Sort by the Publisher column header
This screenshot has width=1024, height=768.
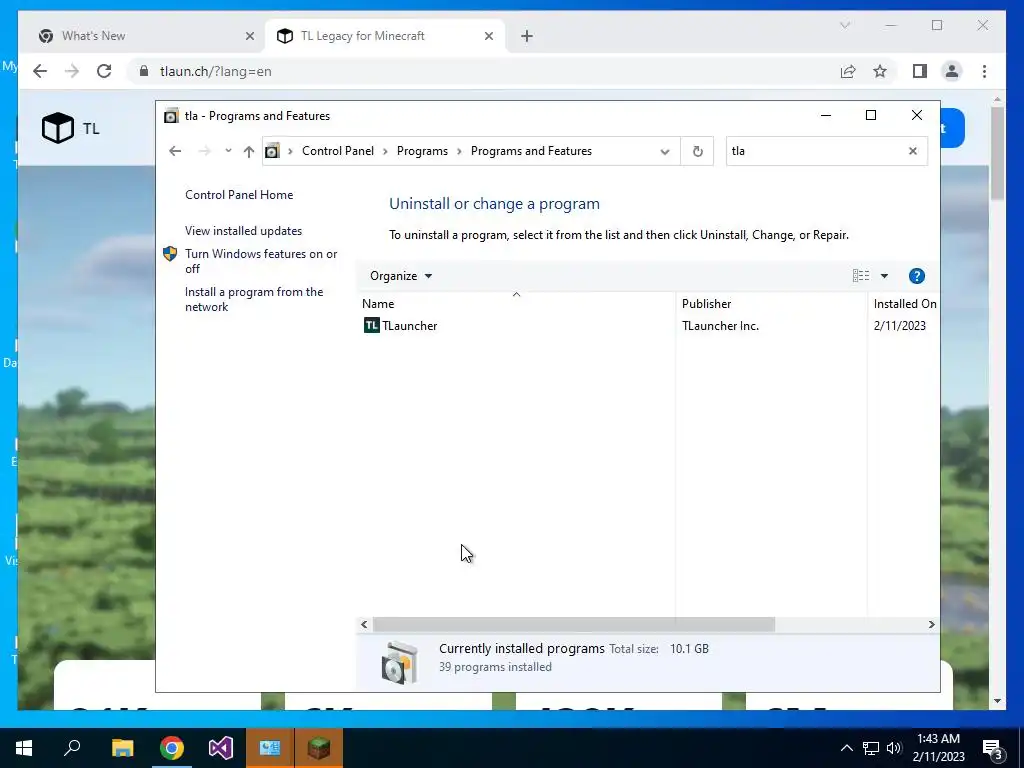(x=771, y=304)
